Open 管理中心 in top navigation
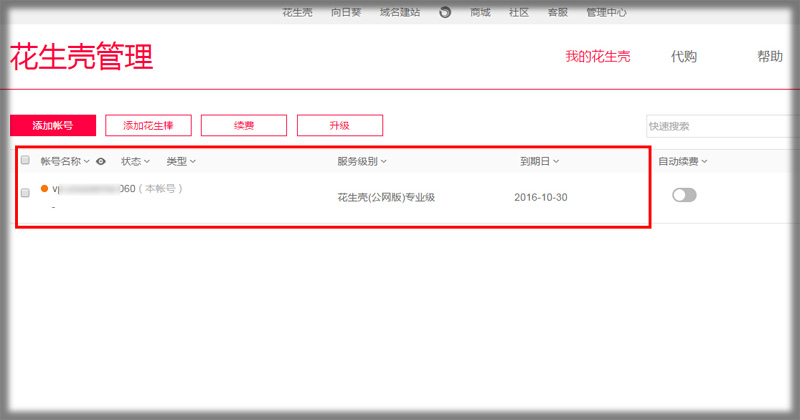This screenshot has width=800, height=420. point(606,12)
